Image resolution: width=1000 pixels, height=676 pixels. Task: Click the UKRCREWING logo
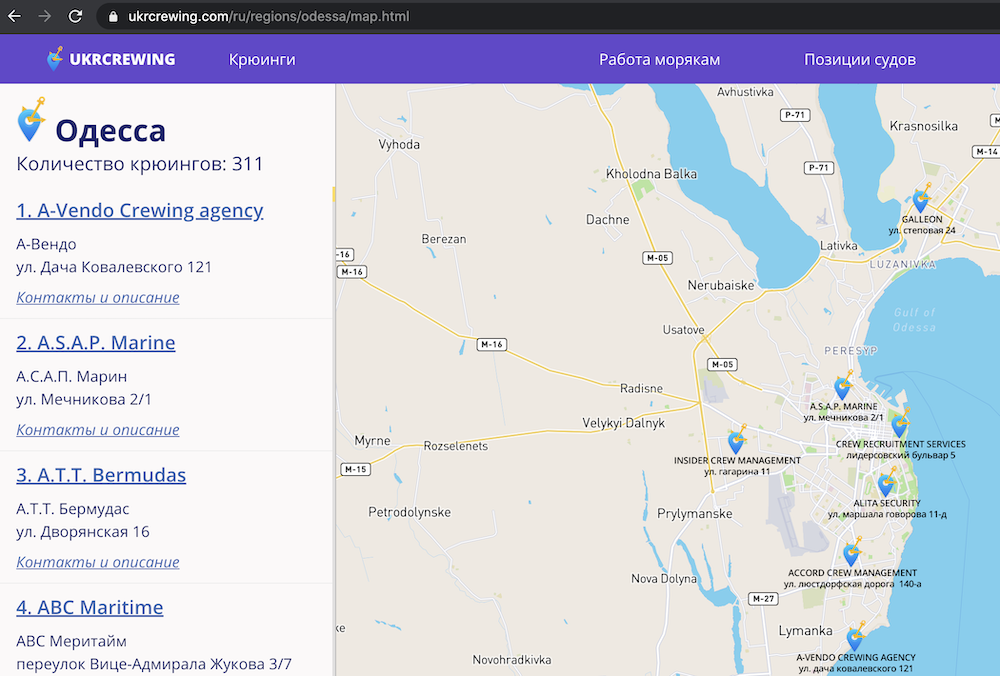111,59
